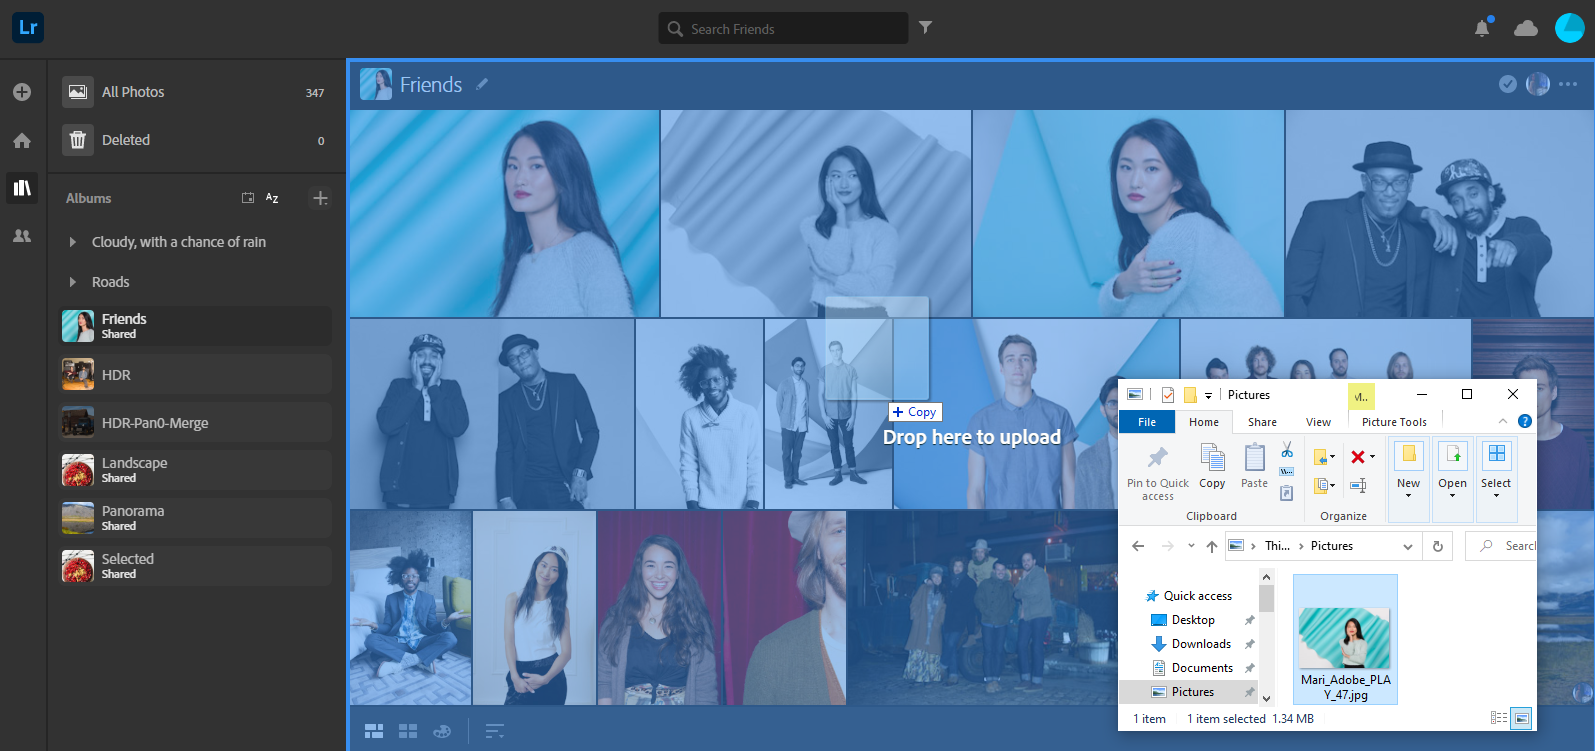Click the Search Friends field
1595x751 pixels.
pyautogui.click(x=783, y=28)
